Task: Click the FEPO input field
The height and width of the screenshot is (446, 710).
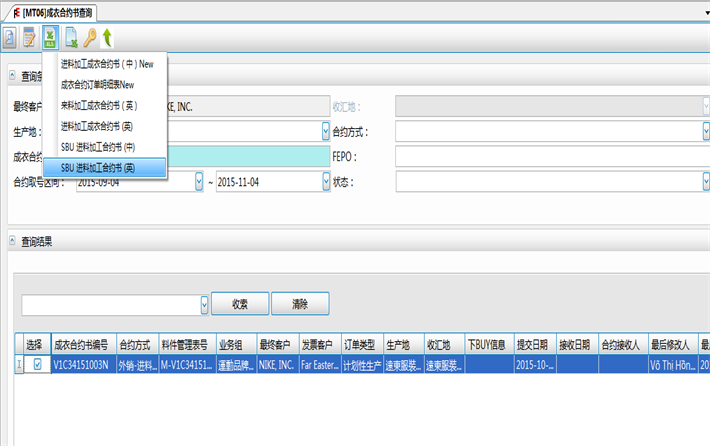Action: [550, 157]
